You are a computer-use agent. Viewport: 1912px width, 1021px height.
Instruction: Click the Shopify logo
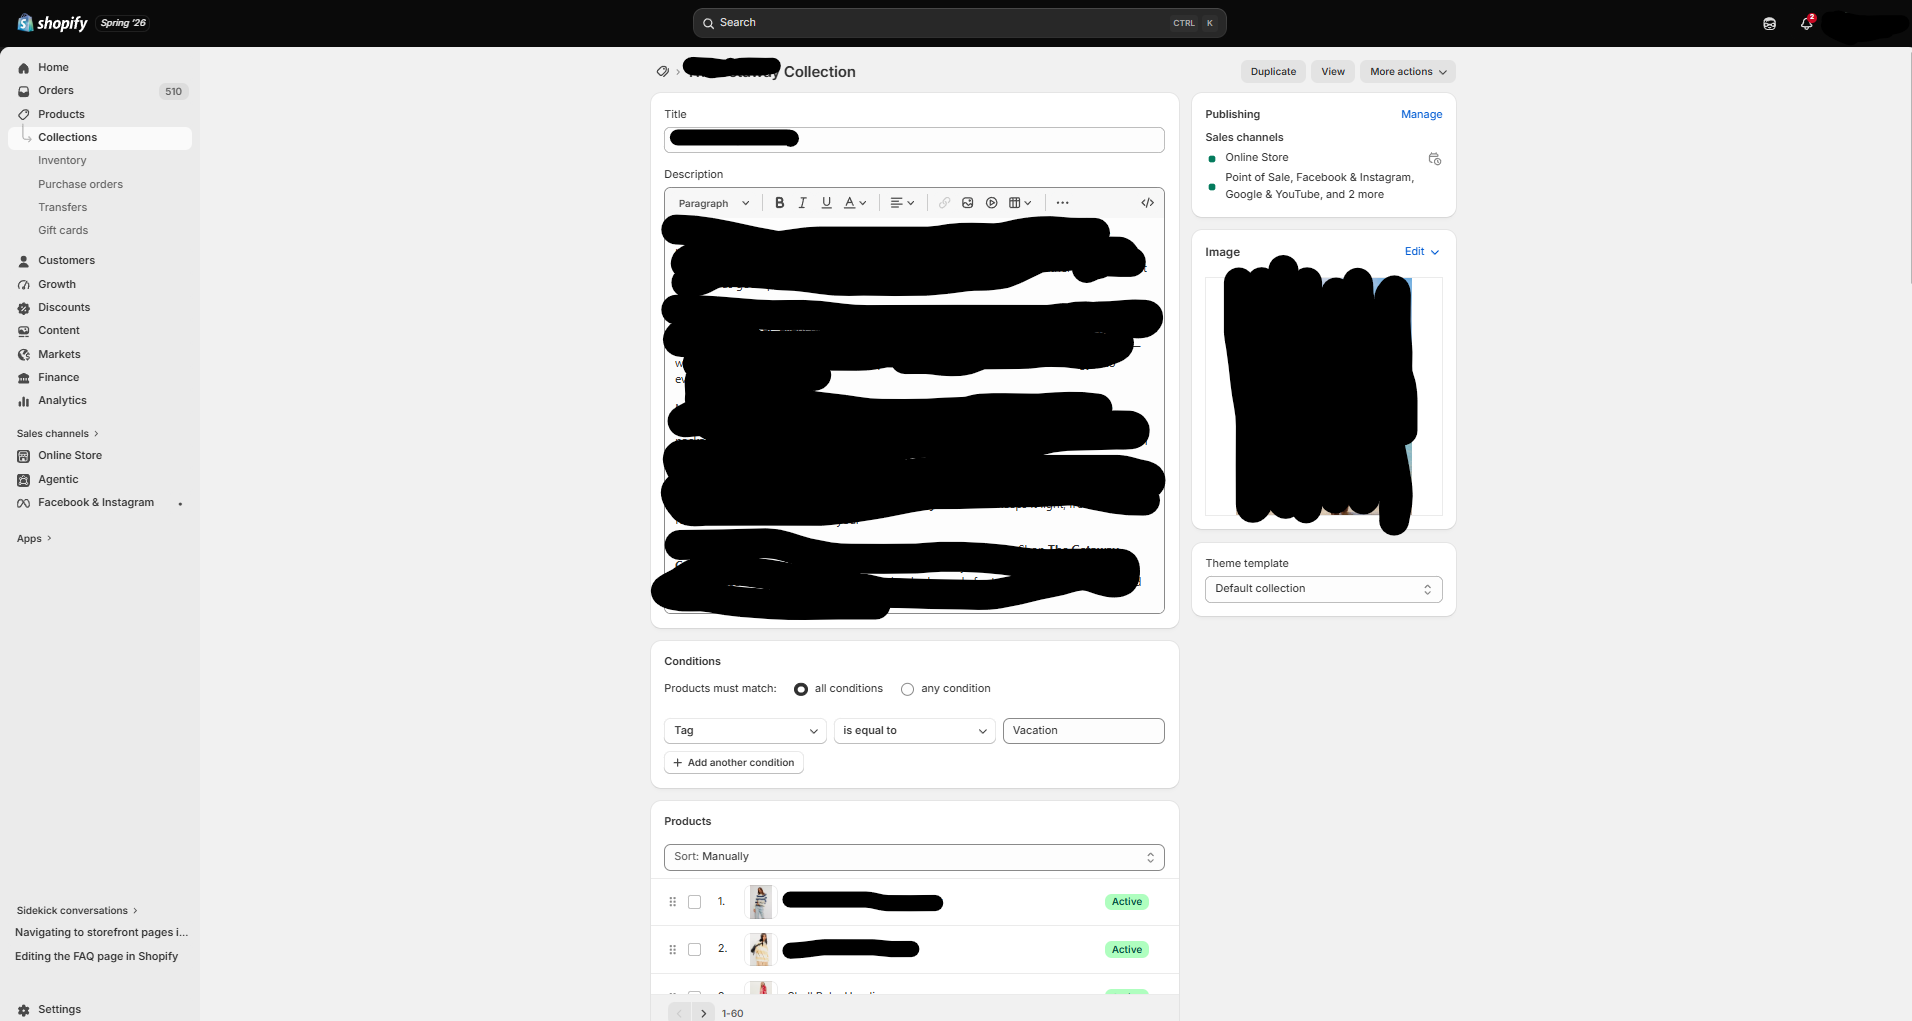[x=53, y=23]
